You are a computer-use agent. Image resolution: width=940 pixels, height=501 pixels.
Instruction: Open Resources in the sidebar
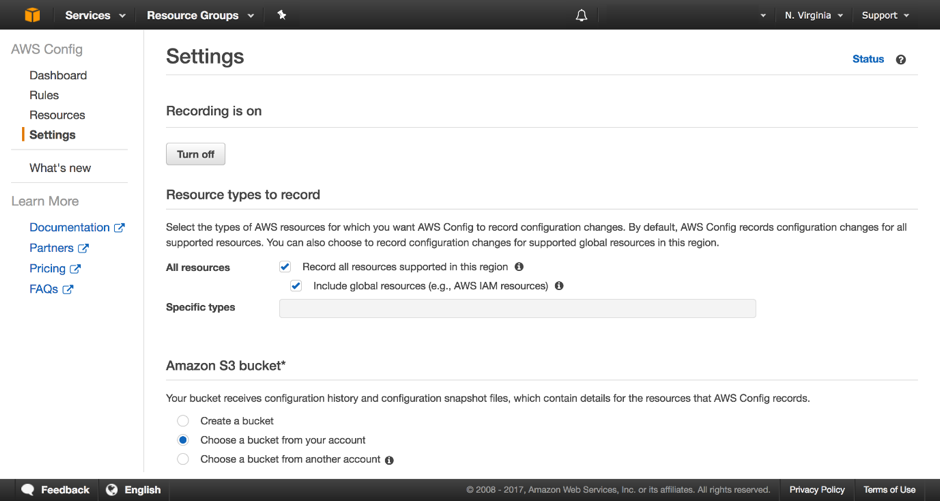(x=58, y=115)
